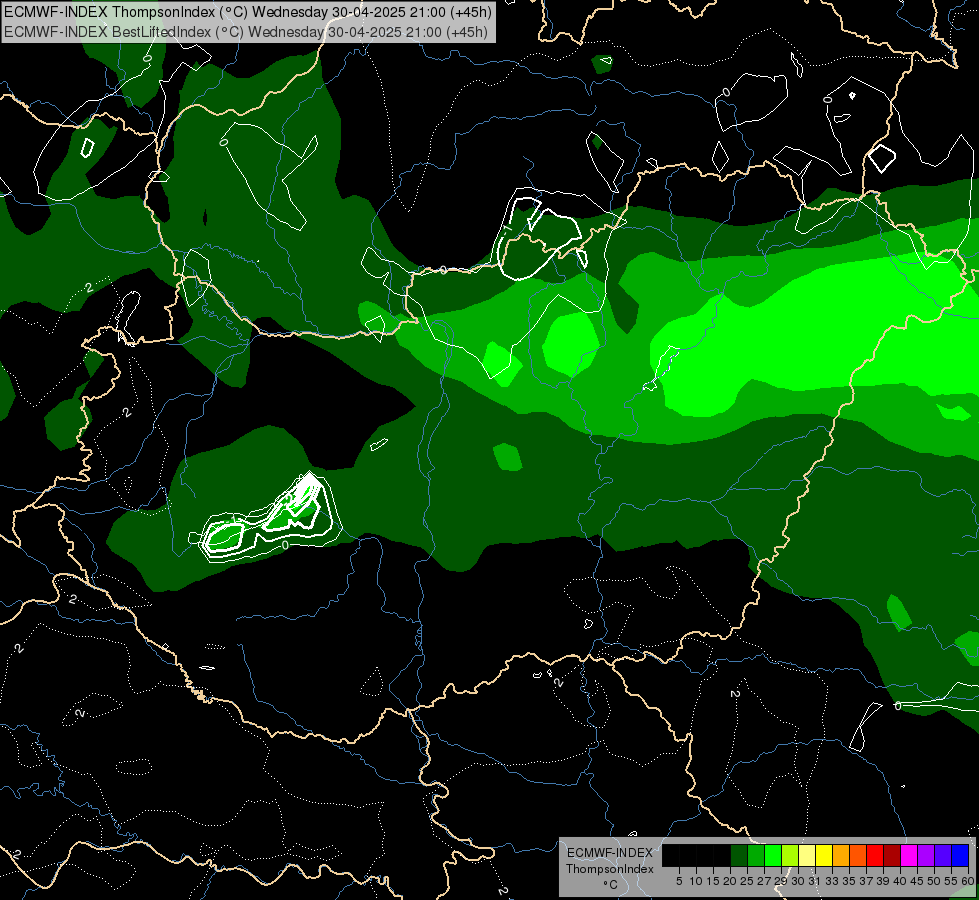Image resolution: width=979 pixels, height=900 pixels.
Task: Select the black legend swatch between 15 and 20
Action: tap(722, 855)
